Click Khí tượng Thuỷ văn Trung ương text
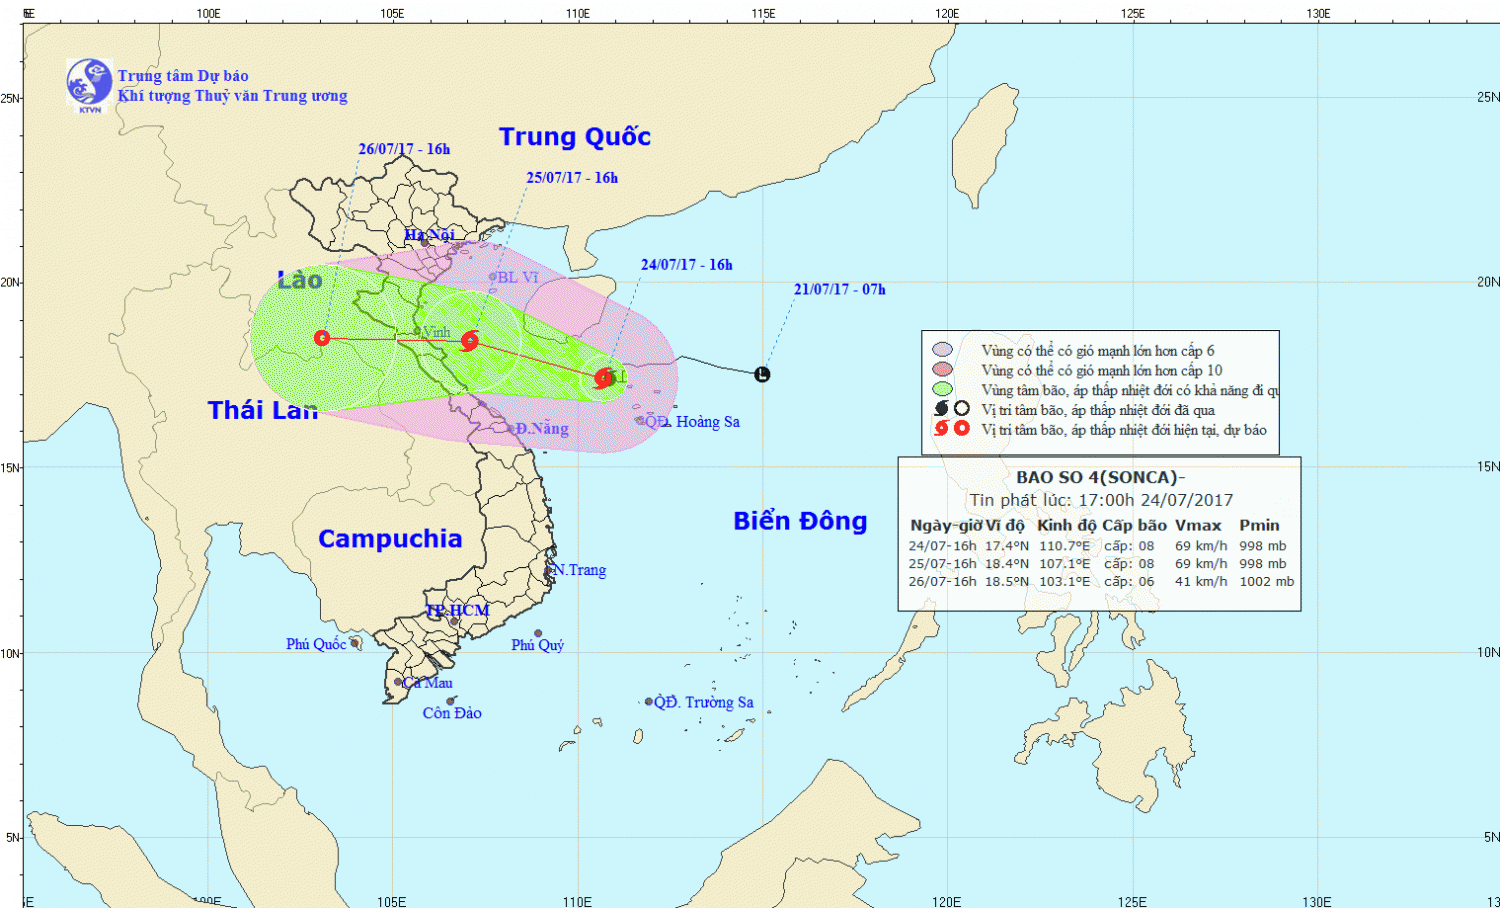The height and width of the screenshot is (908, 1500). [x=233, y=96]
